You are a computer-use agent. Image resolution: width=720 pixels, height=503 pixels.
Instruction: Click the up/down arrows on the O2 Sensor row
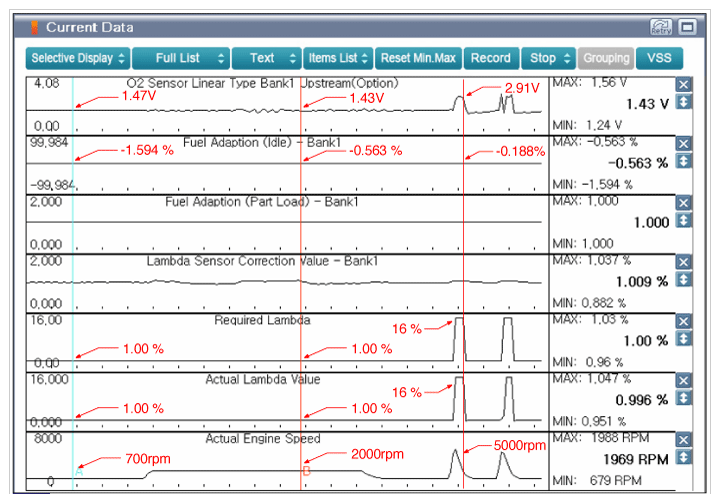click(684, 103)
